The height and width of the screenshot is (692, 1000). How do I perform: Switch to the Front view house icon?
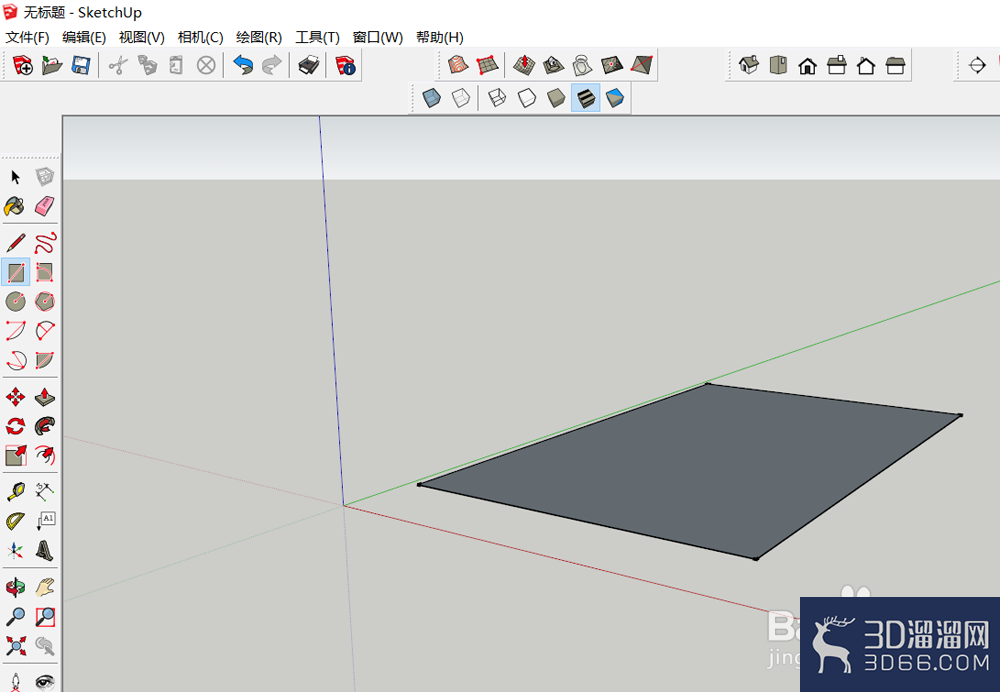pyautogui.click(x=807, y=65)
